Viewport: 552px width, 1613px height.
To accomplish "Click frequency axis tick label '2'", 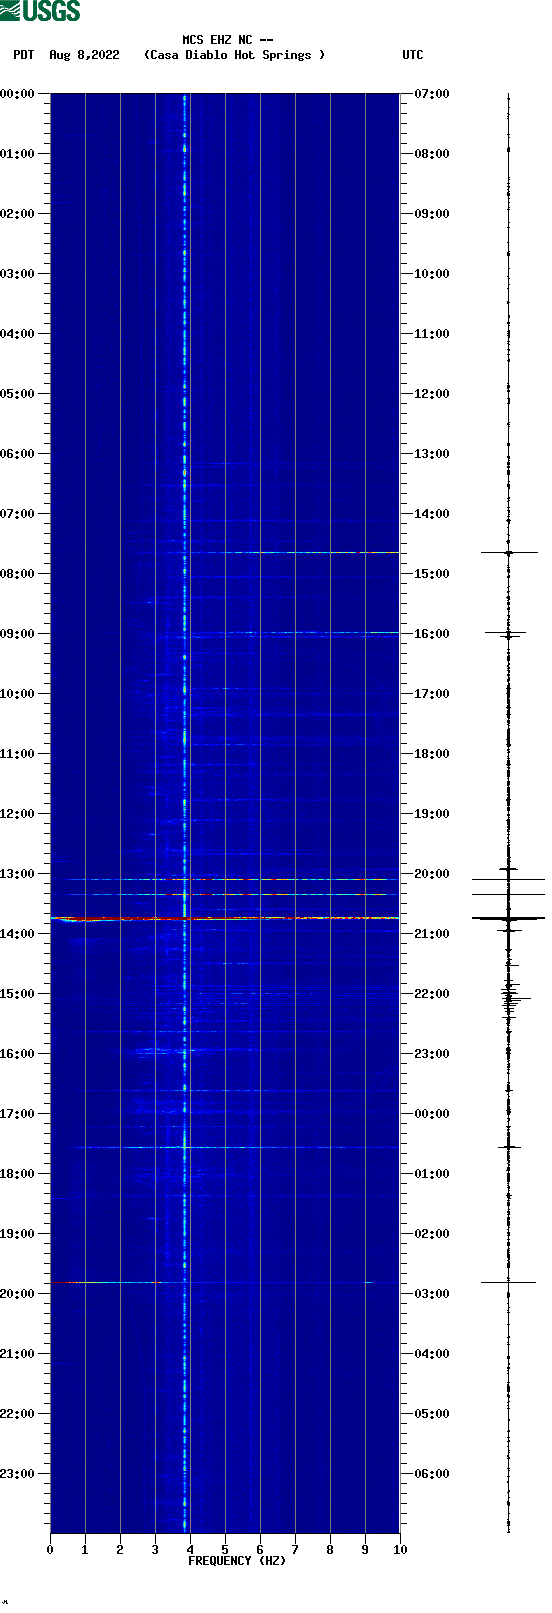I will (120, 1550).
